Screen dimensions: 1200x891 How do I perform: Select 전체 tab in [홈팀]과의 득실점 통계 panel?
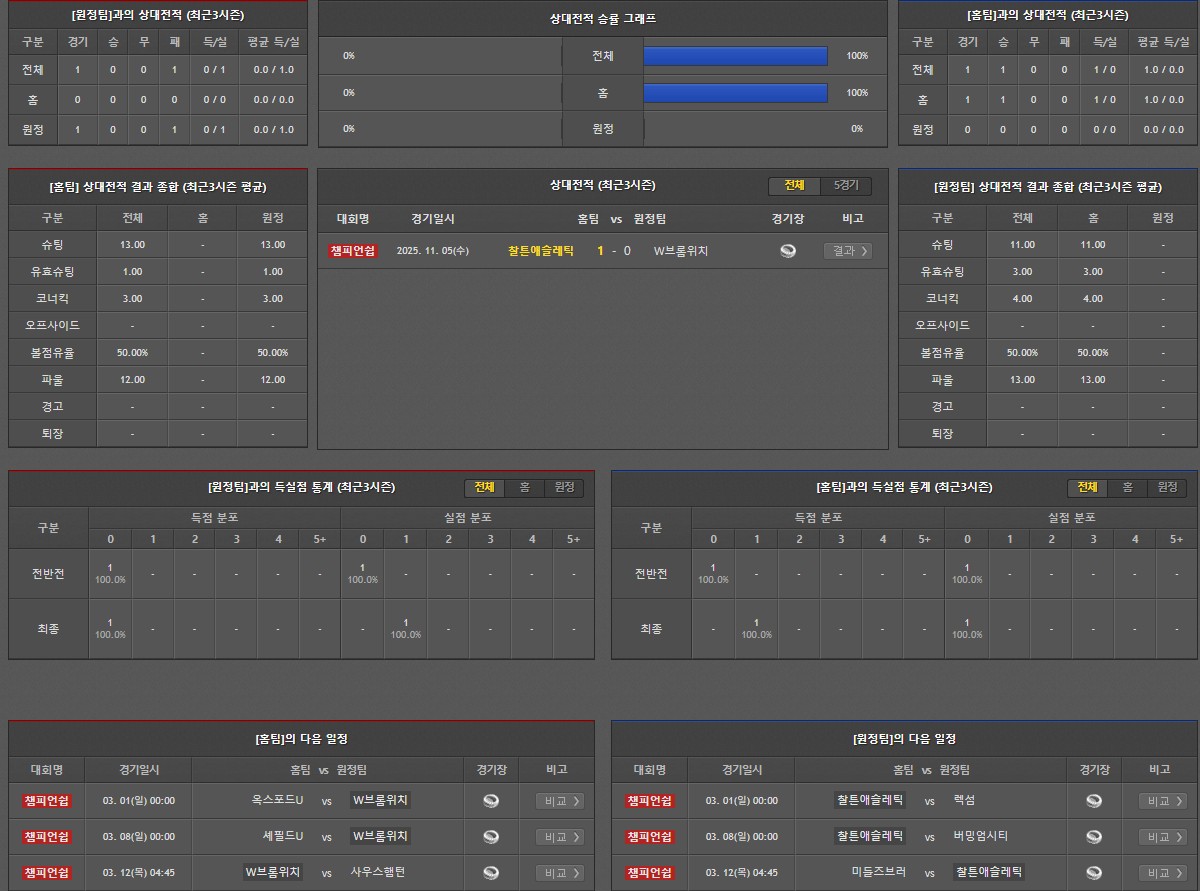(1087, 487)
